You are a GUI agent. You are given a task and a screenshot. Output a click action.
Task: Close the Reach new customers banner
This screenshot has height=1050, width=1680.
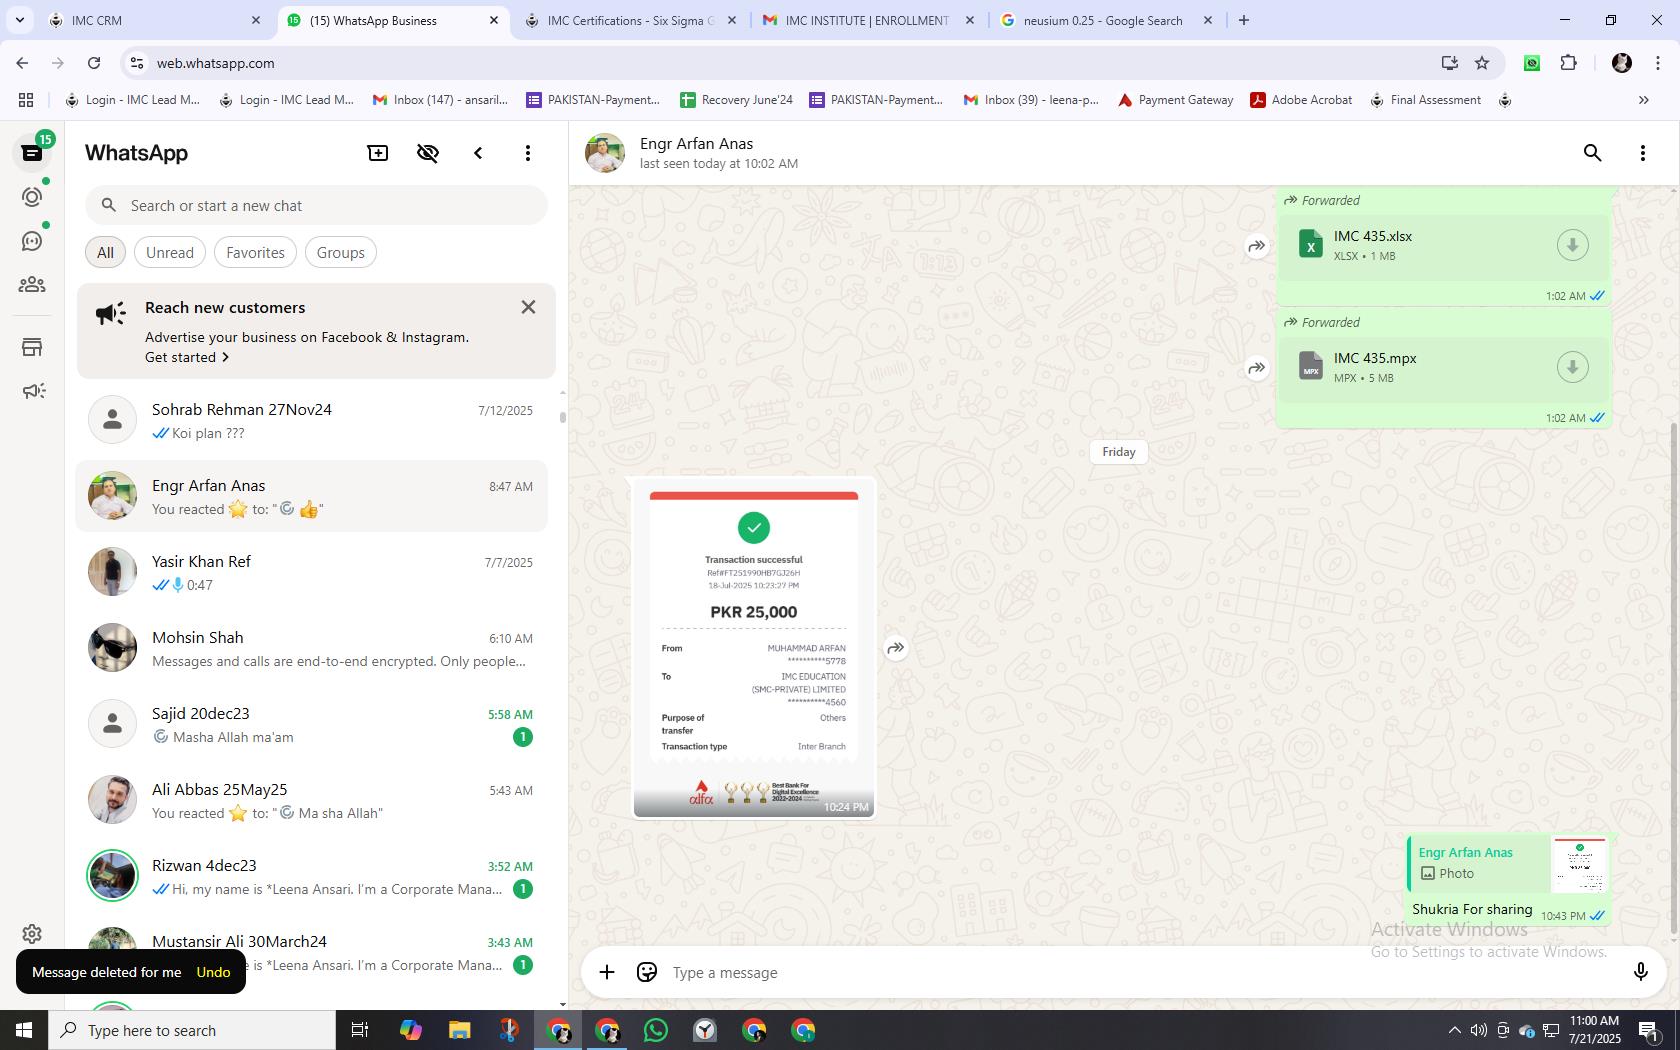pyautogui.click(x=528, y=307)
